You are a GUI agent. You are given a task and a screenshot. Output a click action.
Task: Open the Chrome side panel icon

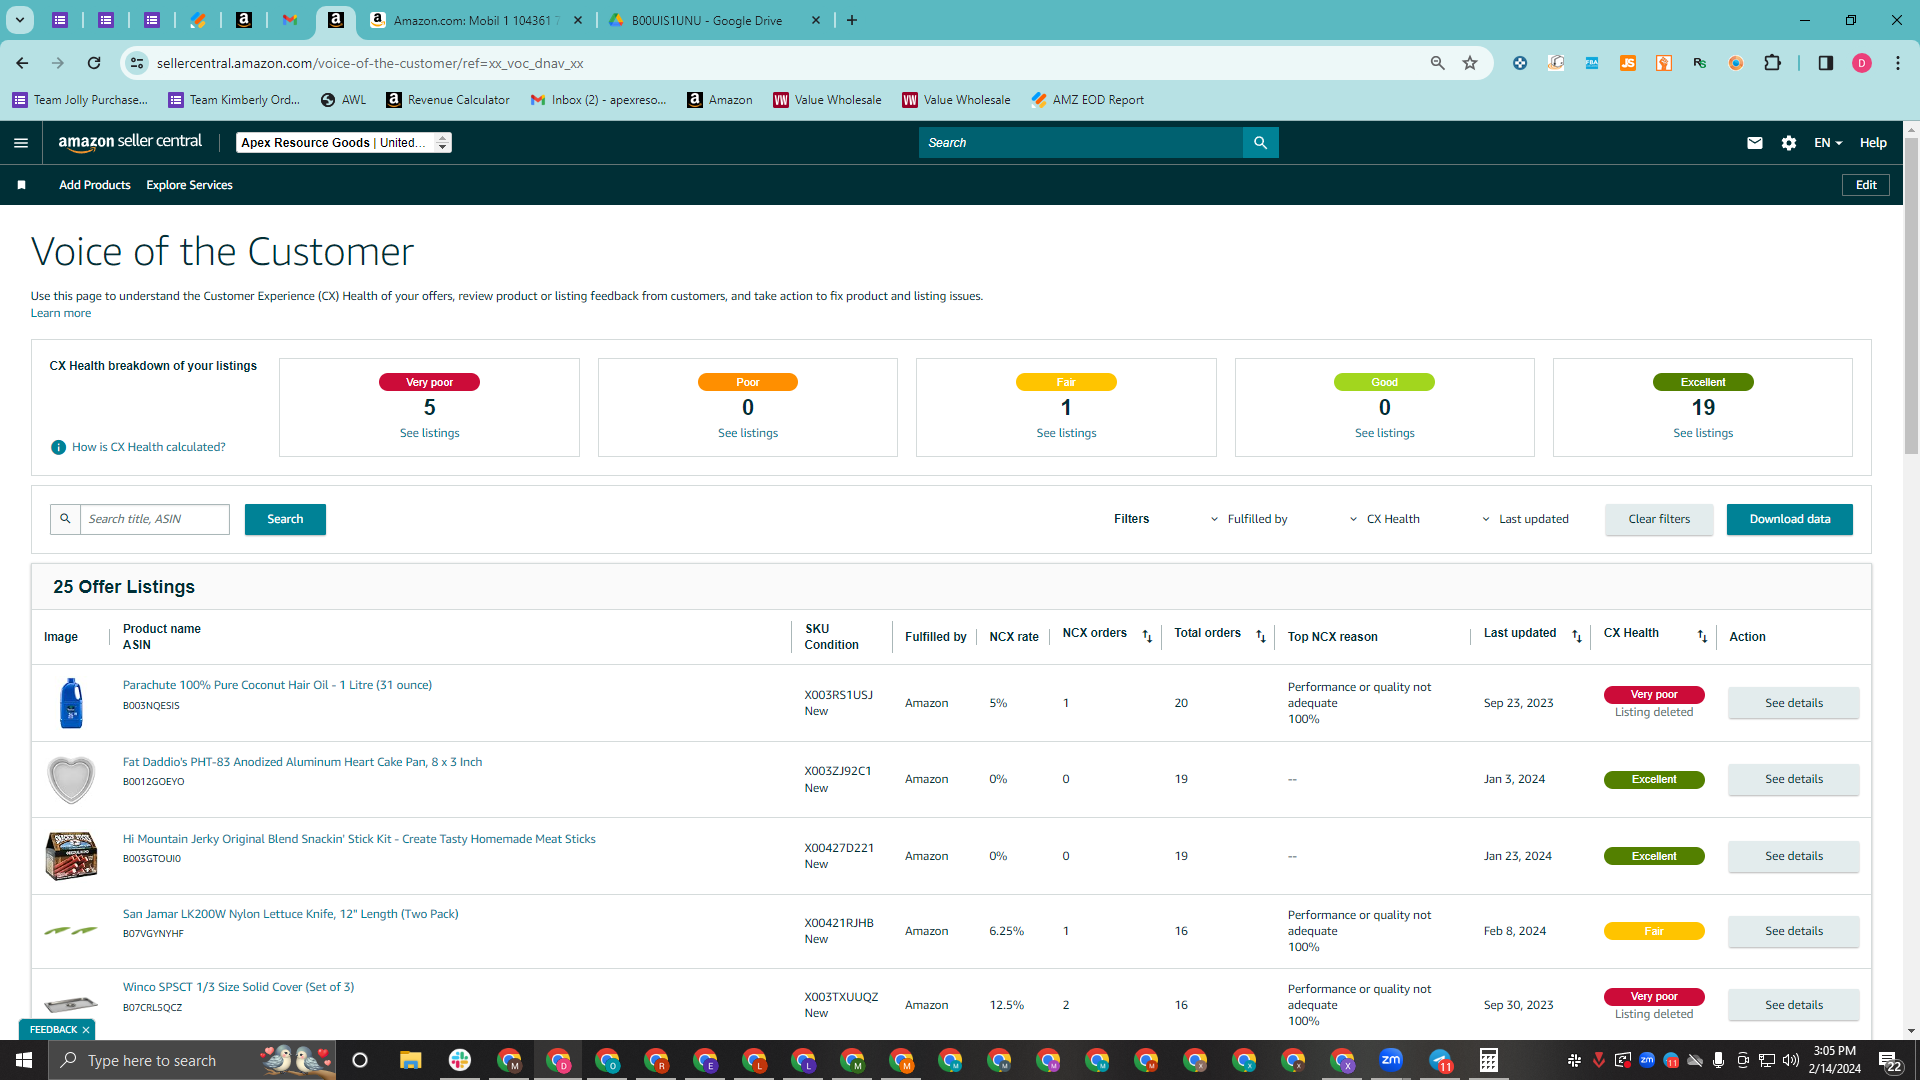[1825, 63]
